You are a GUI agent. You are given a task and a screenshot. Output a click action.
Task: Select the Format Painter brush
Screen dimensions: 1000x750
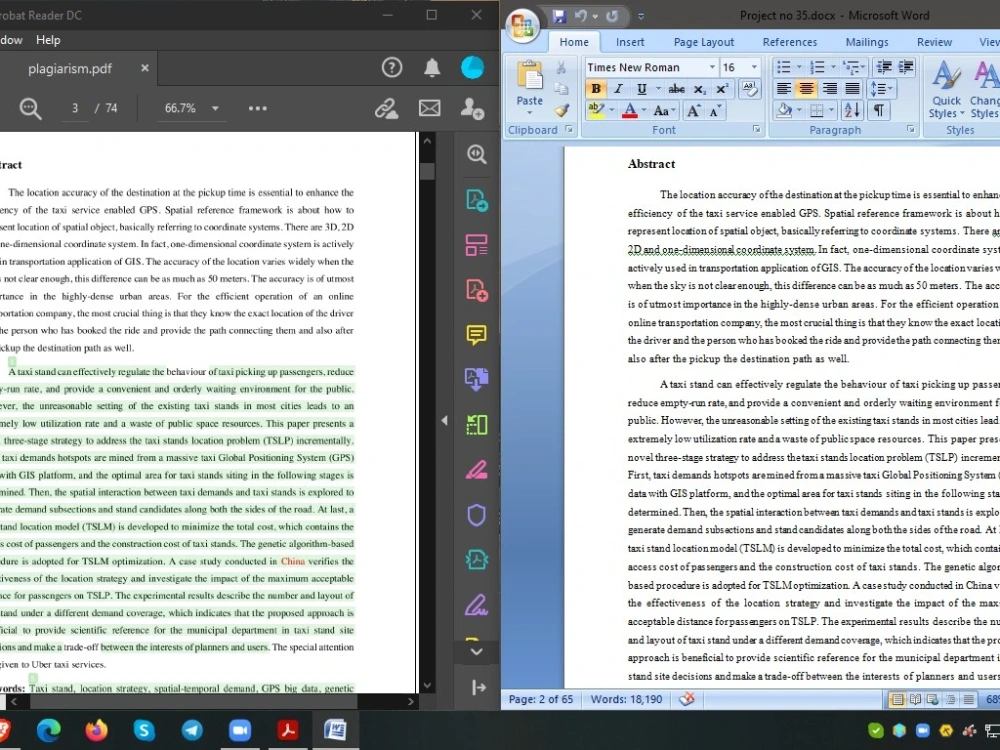(561, 110)
